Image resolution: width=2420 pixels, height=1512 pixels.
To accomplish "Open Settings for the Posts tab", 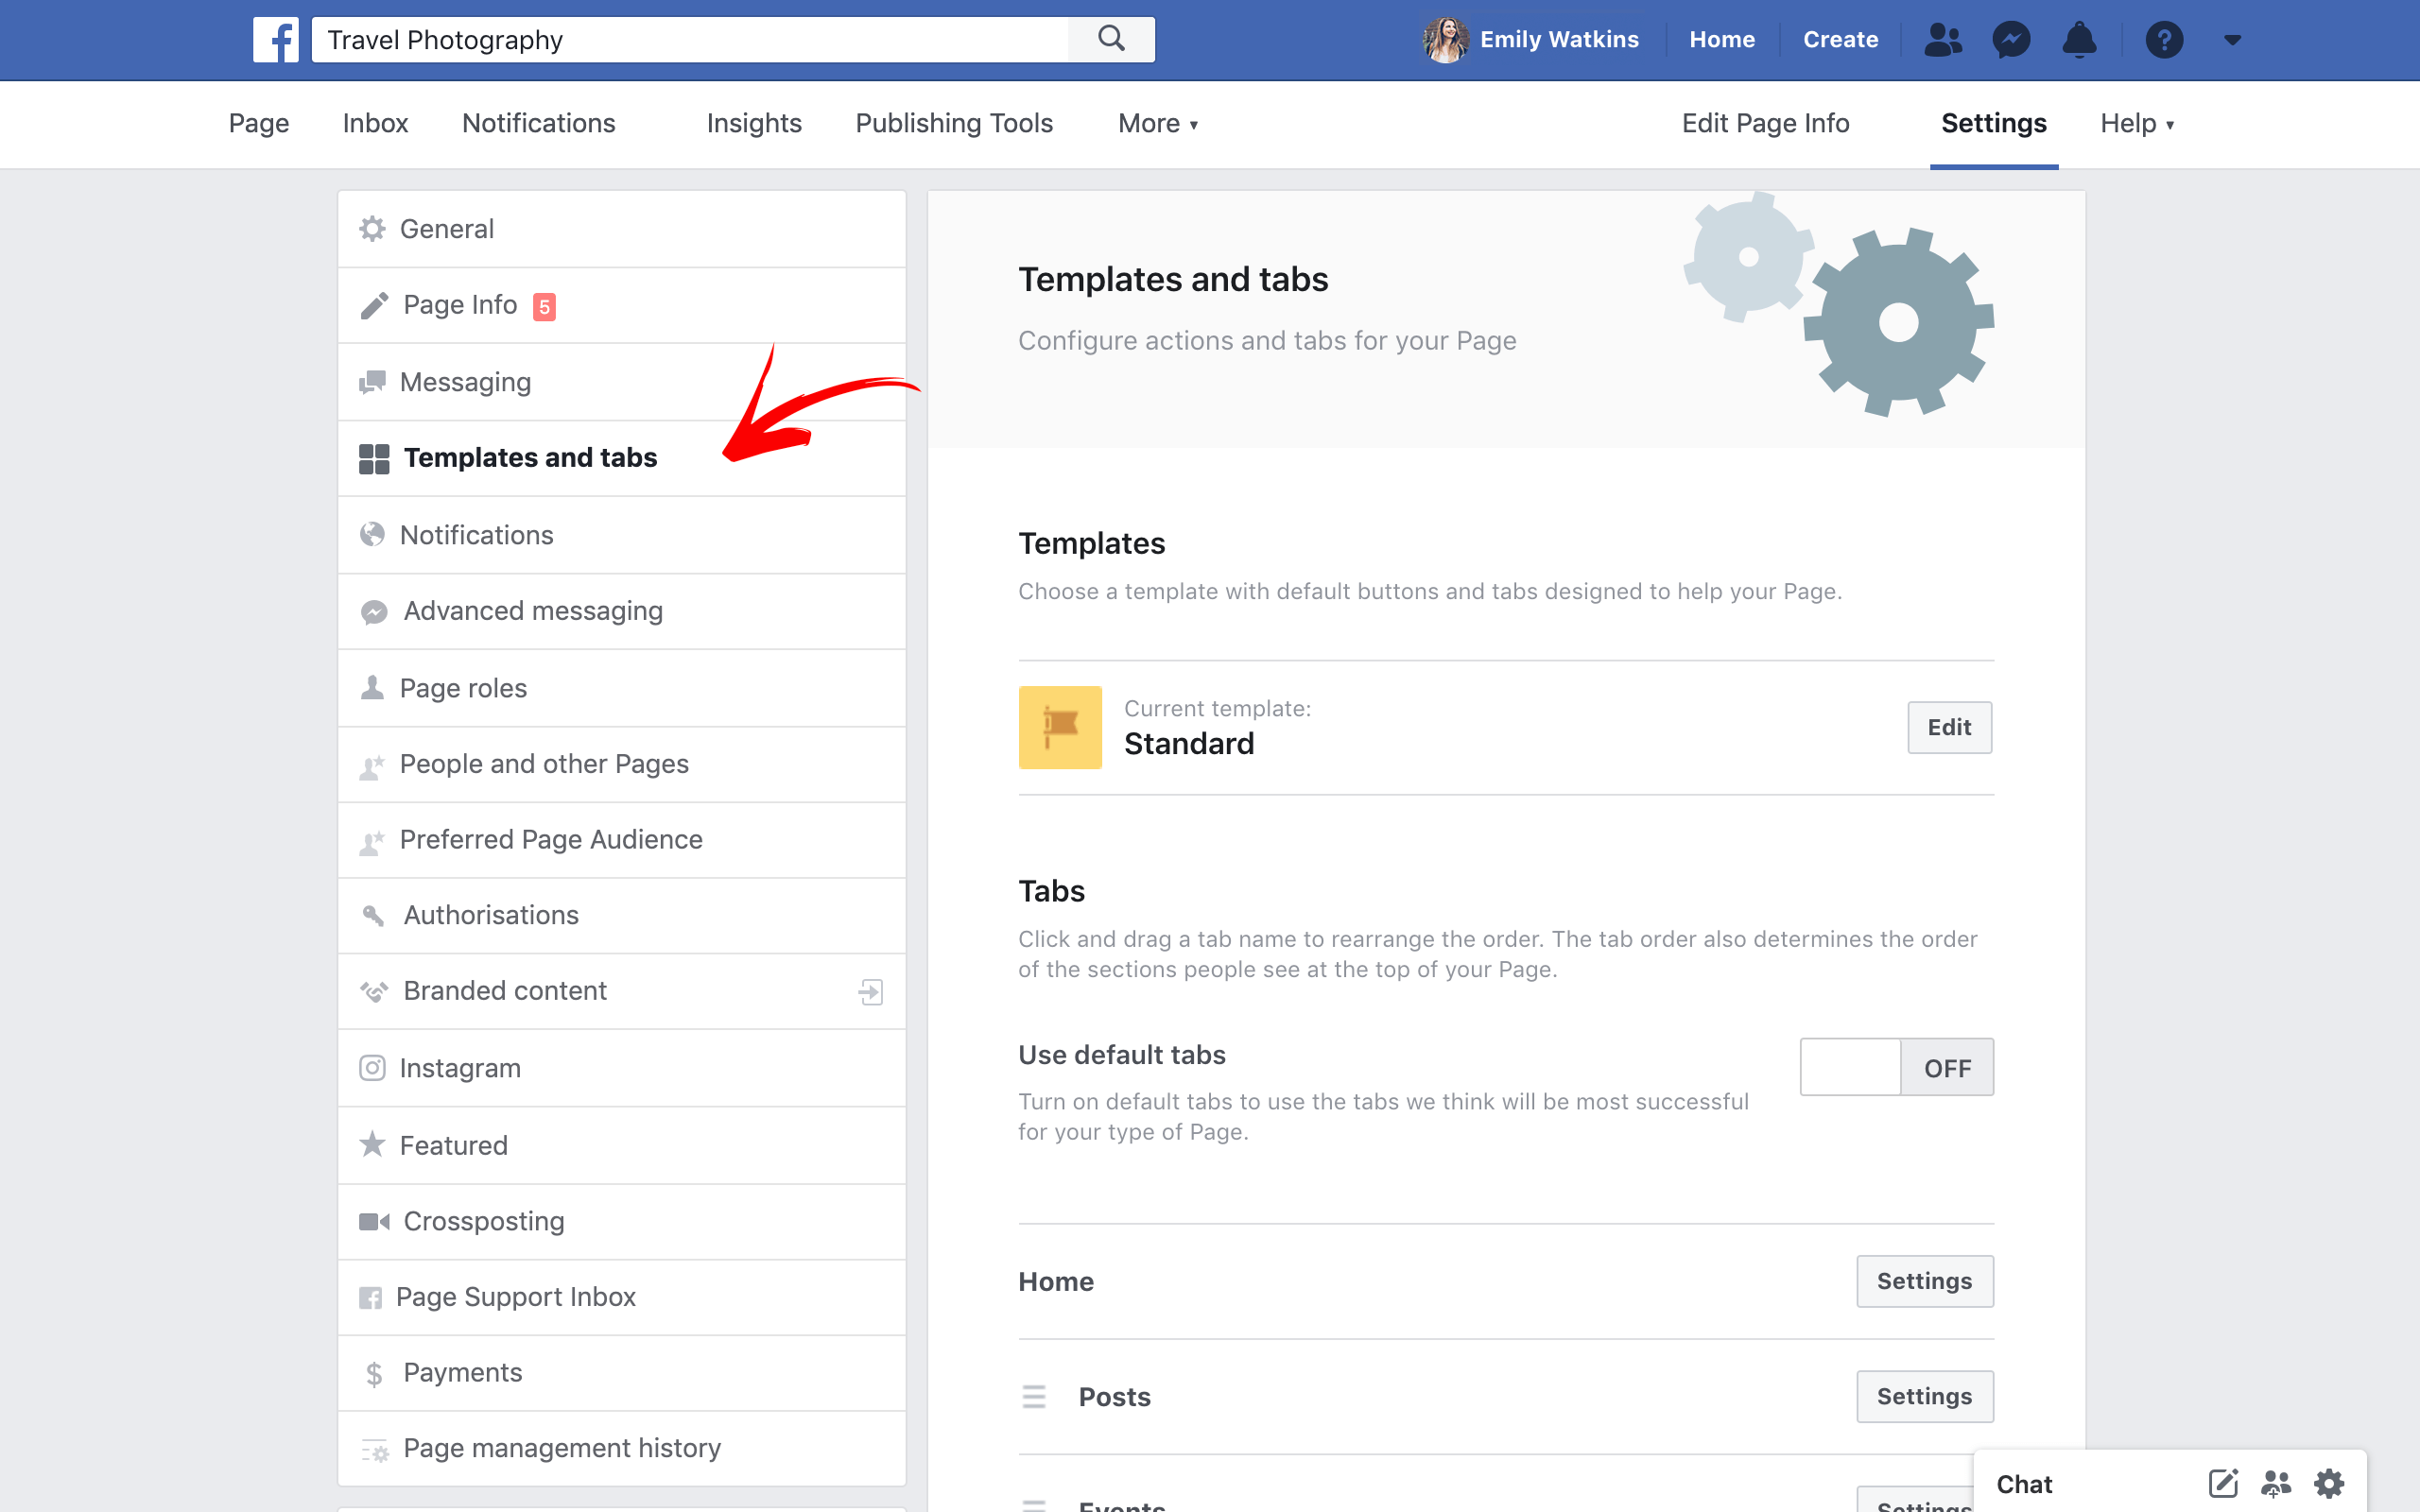I will pyautogui.click(x=1923, y=1396).
